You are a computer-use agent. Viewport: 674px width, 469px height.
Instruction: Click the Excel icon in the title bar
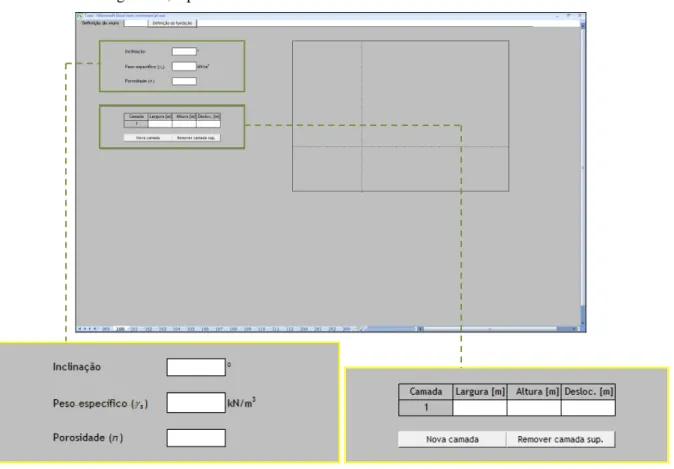coord(80,16)
